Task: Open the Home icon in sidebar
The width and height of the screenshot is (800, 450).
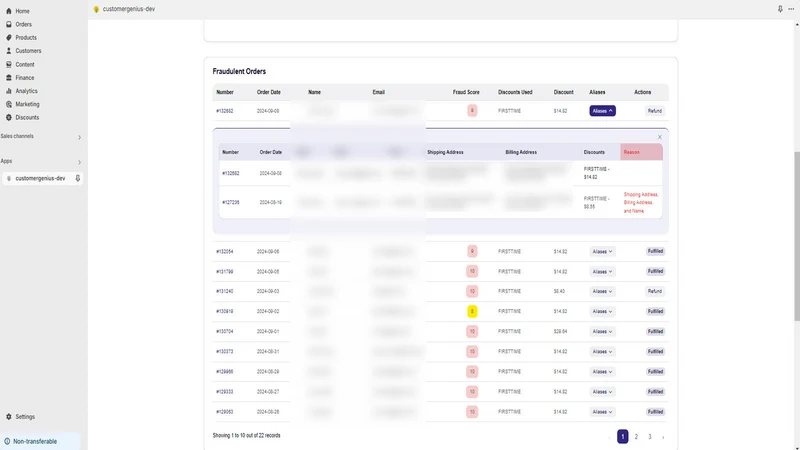Action: (9, 11)
